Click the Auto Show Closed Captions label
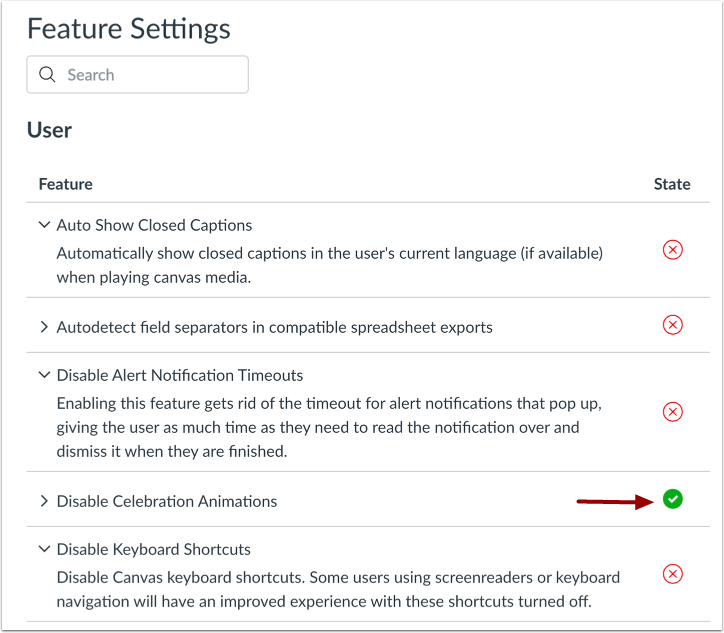The image size is (724, 633). pos(154,225)
